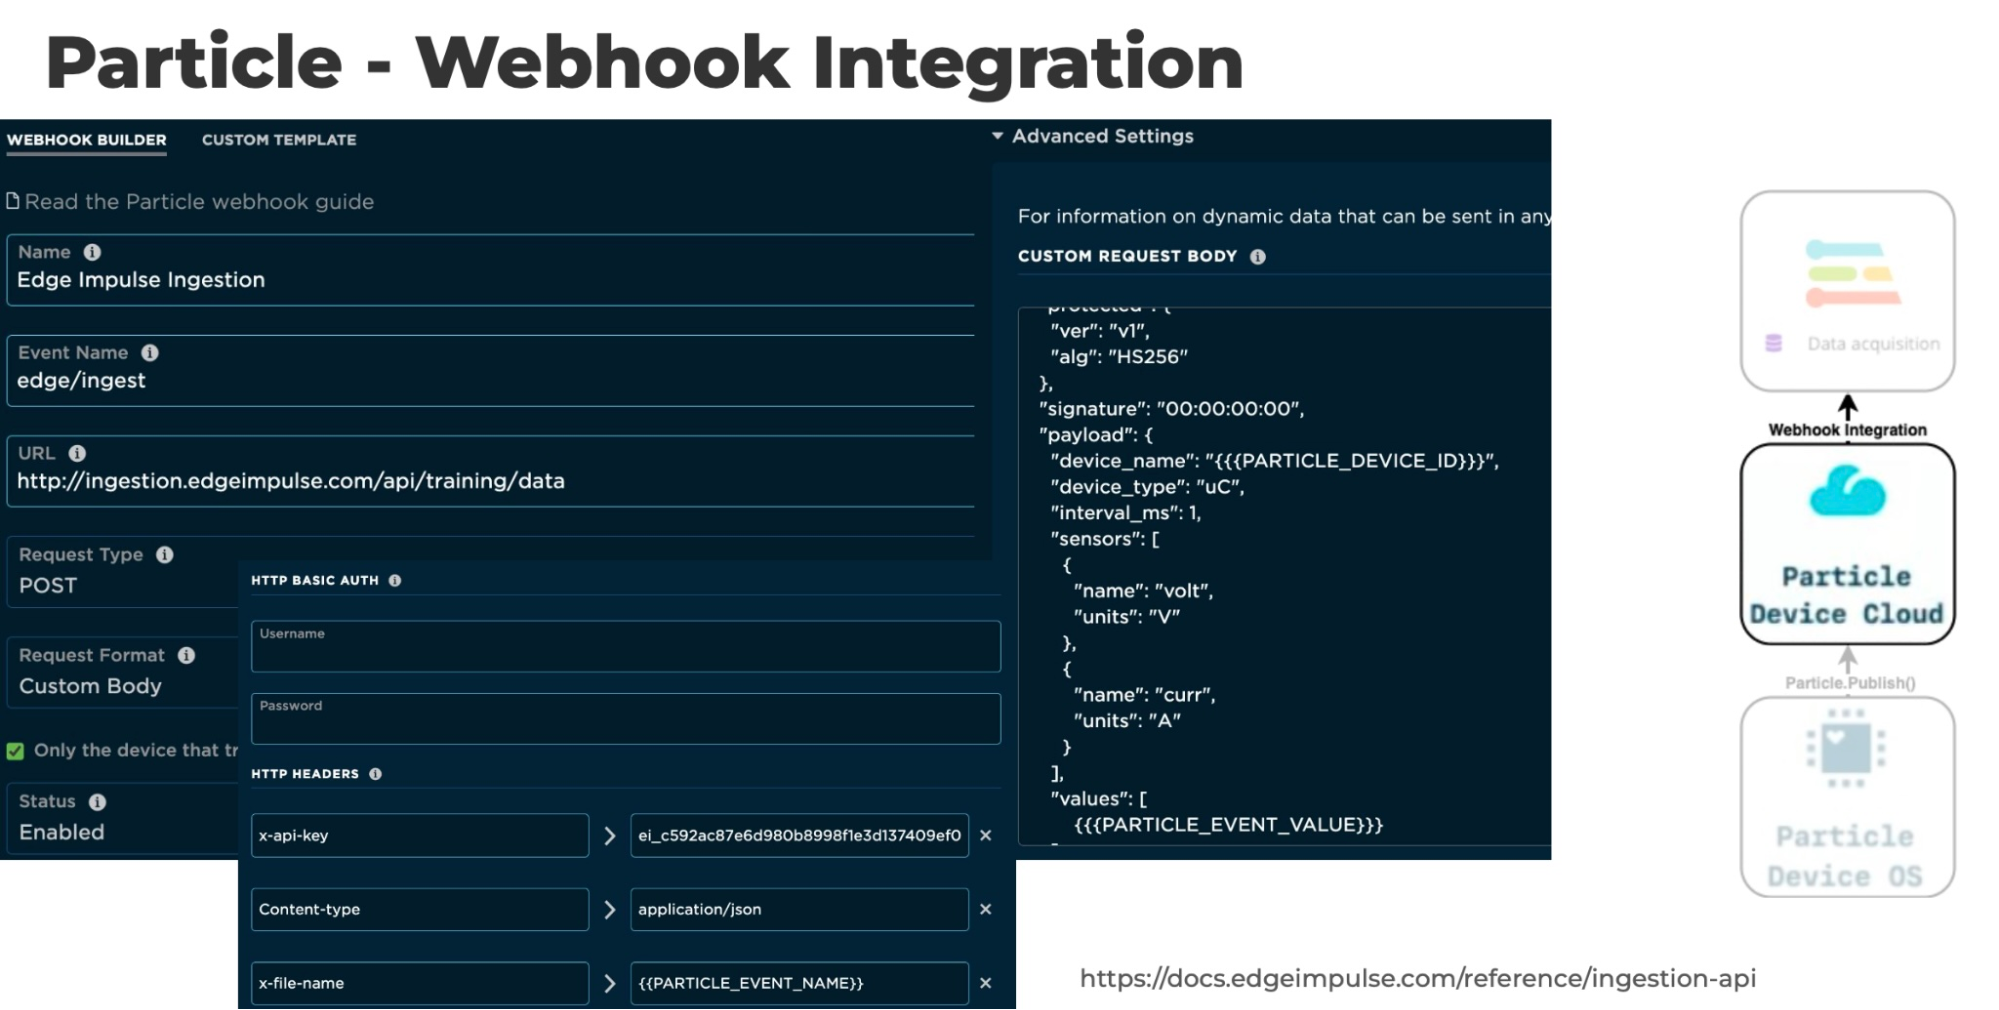
Task: Click the Data acquisition diagram card
Action: click(1847, 291)
